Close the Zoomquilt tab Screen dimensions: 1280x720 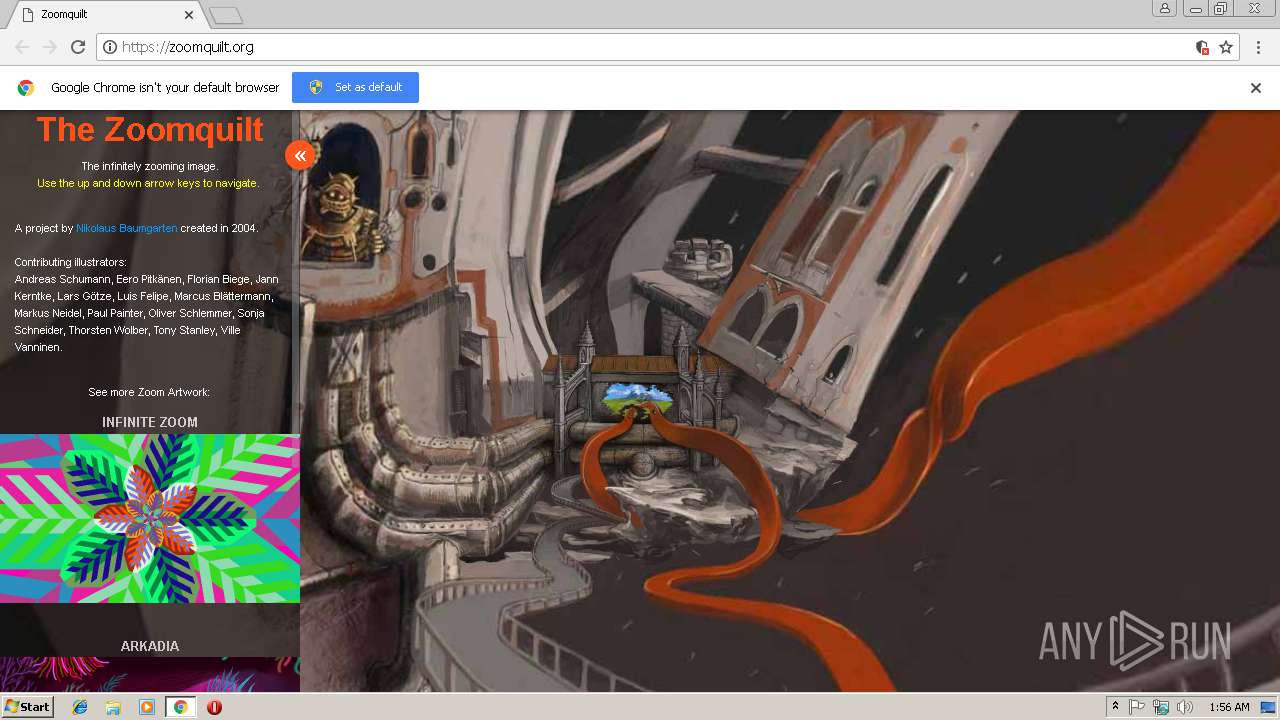pyautogui.click(x=189, y=15)
